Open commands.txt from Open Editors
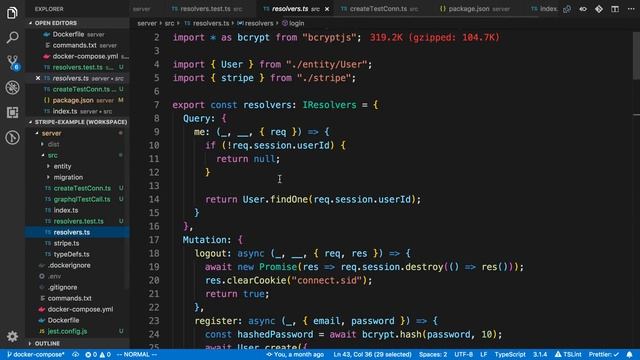This screenshot has height=360, width=640. pos(78,45)
